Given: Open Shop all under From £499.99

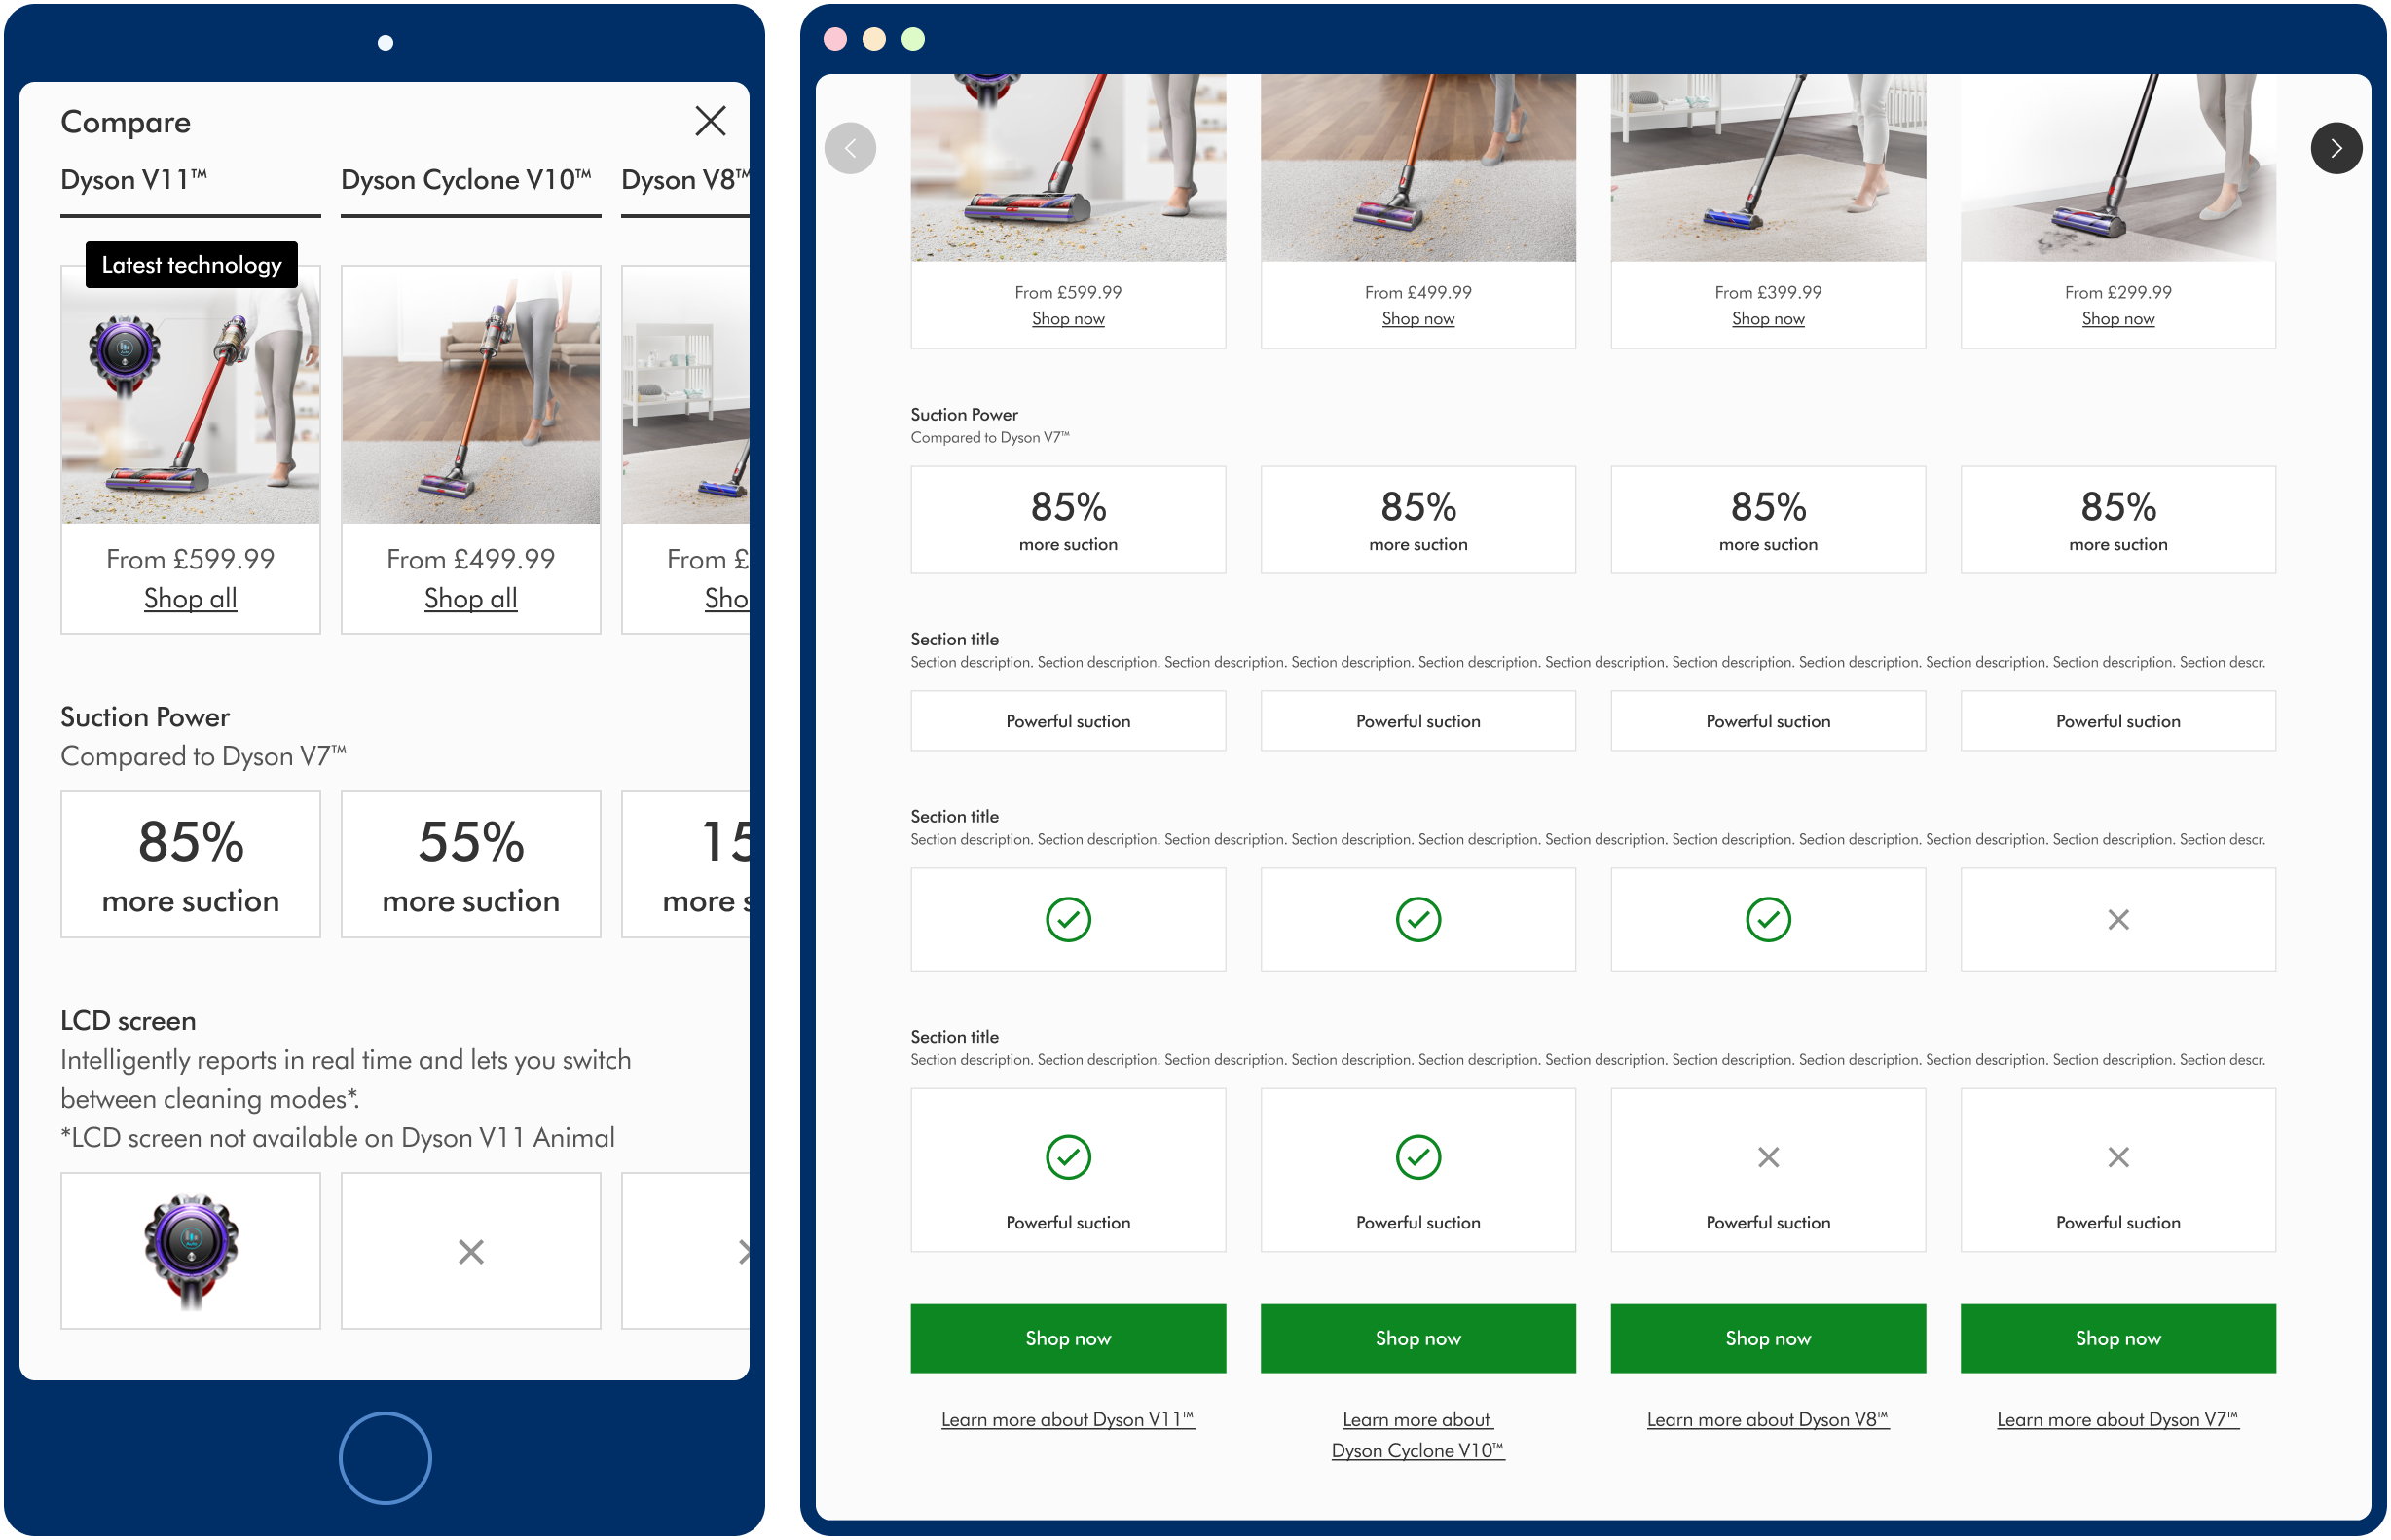Looking at the screenshot, I should tap(471, 598).
